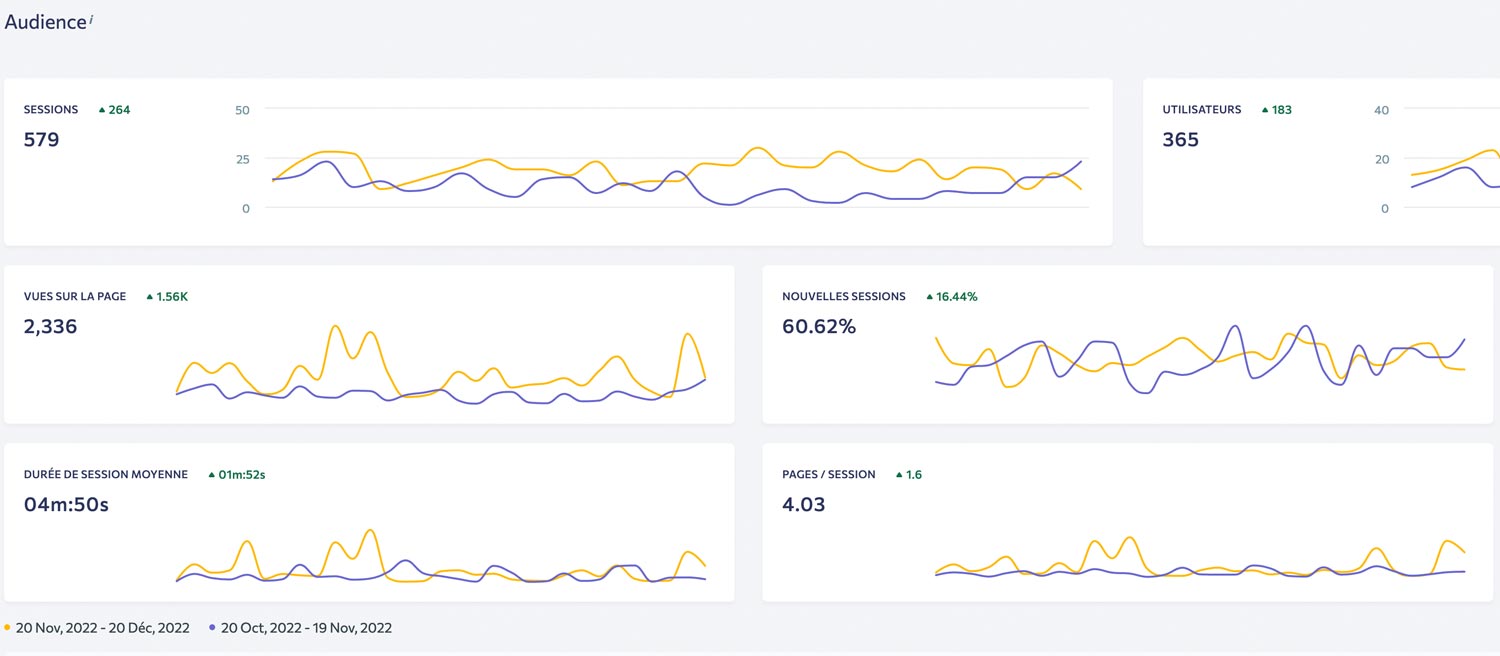This screenshot has width=1500, height=656.
Task: Click the green up arrow beside 183
Action: 1265,110
